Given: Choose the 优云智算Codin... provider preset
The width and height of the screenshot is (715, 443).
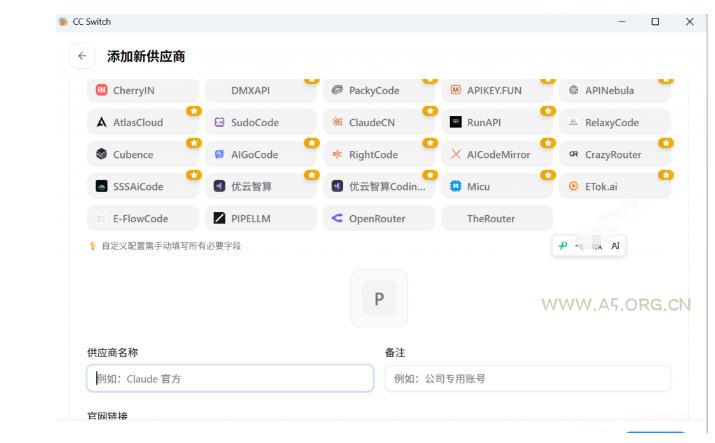Looking at the screenshot, I should [x=379, y=186].
